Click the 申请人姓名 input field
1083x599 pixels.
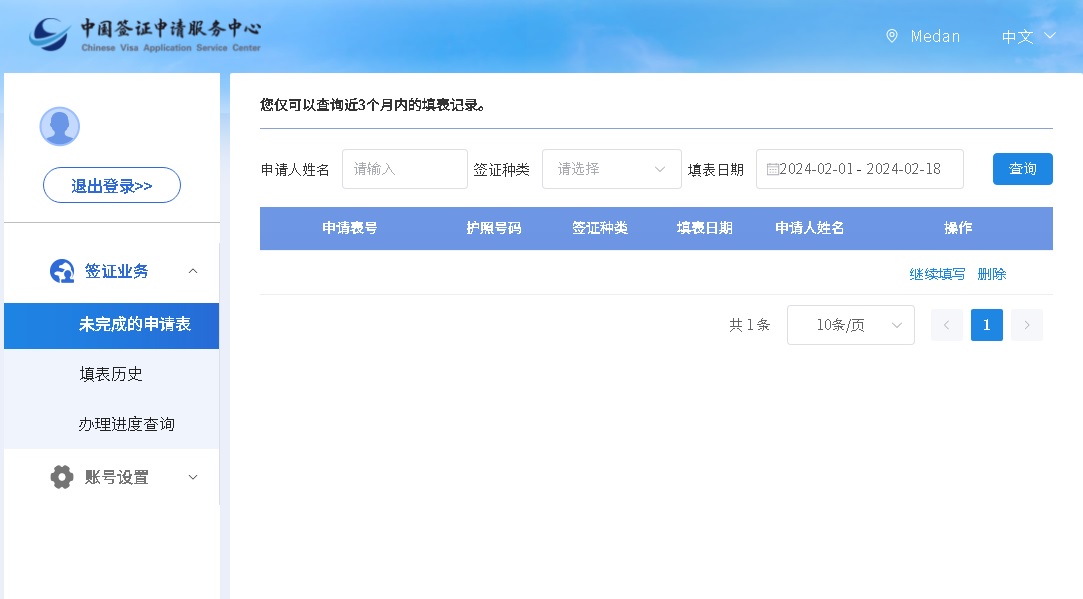[x=404, y=169]
